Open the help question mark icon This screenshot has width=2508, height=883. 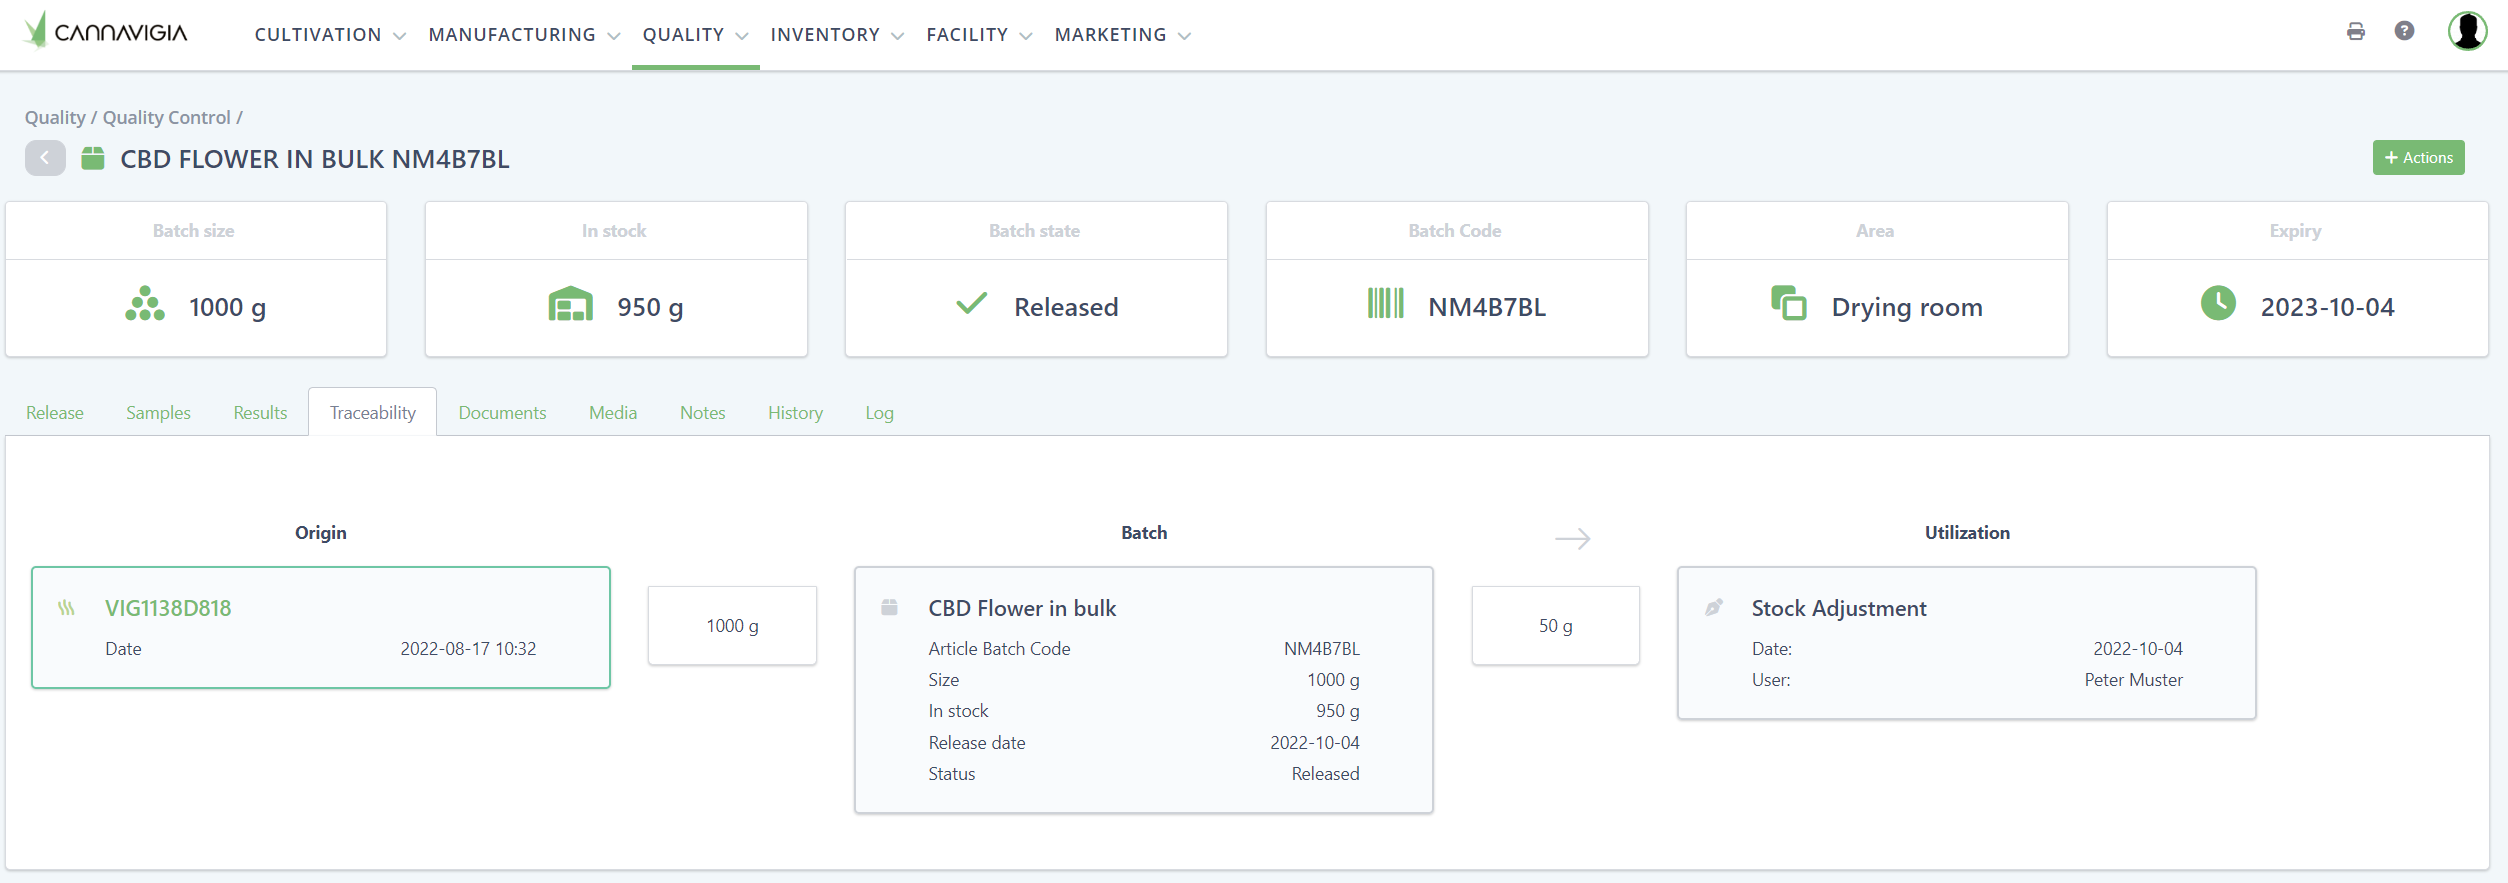2404,32
